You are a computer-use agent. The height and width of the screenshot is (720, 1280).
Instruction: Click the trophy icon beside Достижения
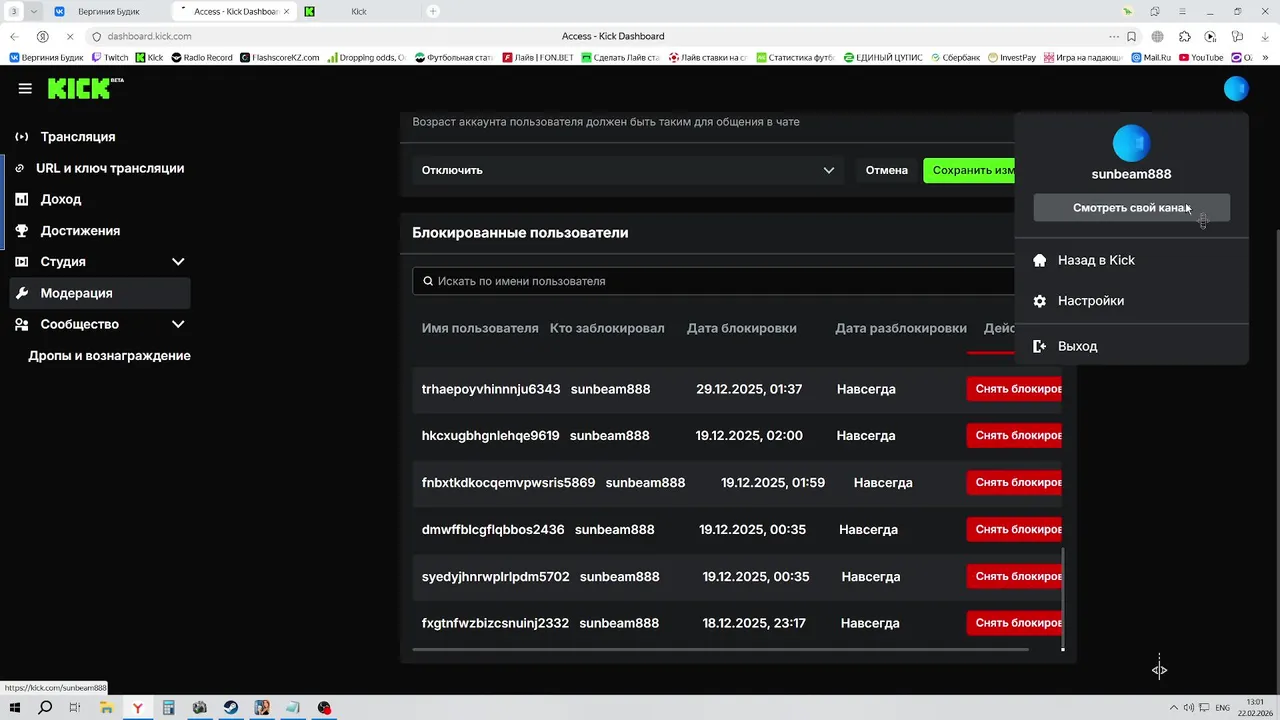(x=22, y=230)
